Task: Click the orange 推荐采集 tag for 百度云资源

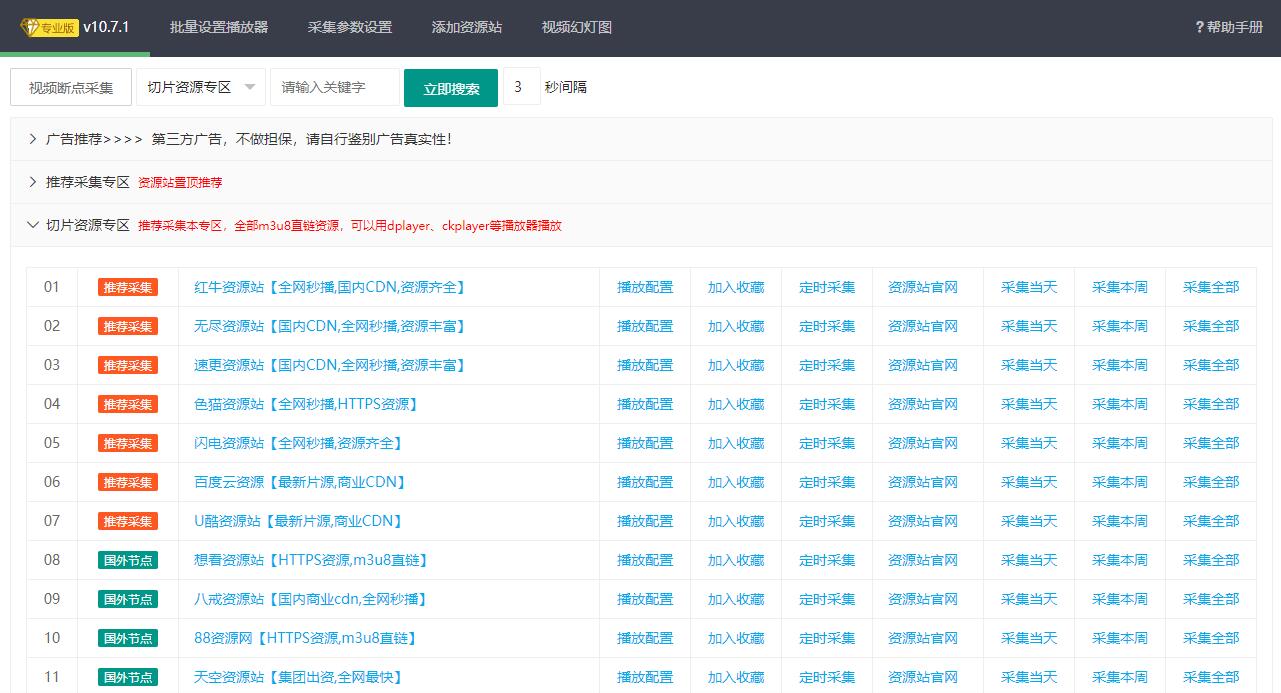Action: (x=128, y=482)
